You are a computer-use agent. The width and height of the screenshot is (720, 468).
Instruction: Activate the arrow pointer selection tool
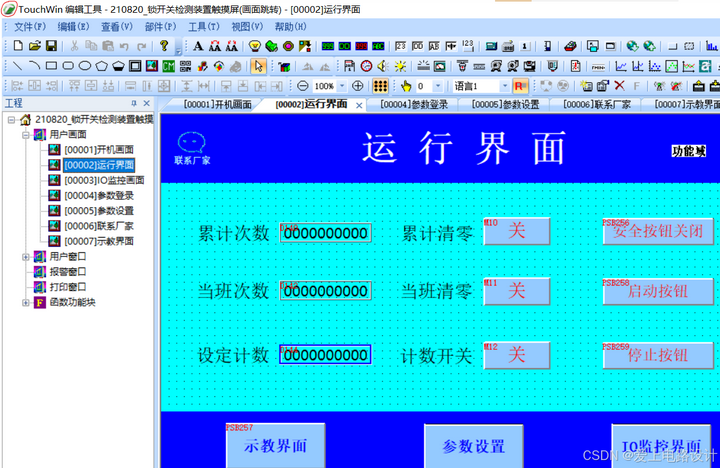[259, 66]
